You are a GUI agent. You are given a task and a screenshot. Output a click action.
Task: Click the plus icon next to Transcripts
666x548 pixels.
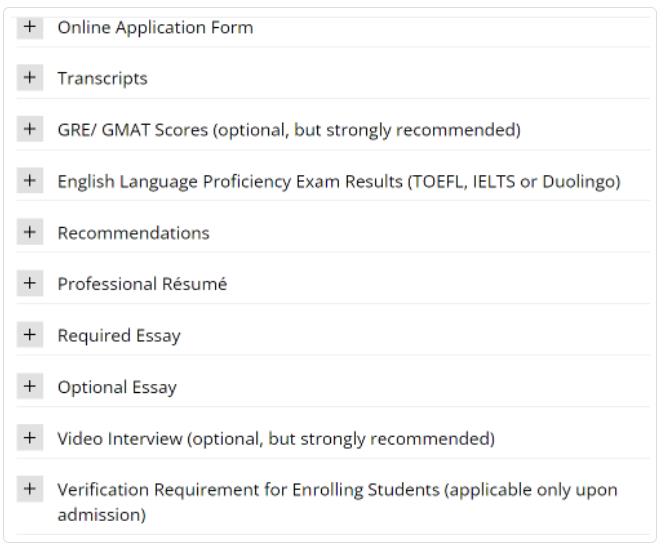pyautogui.click(x=30, y=78)
